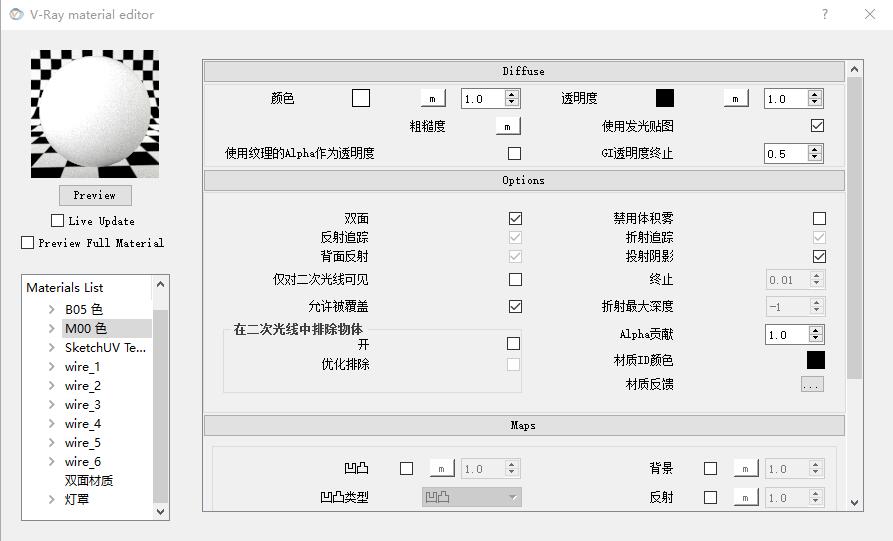Click the 反射 map 'm' button
Viewport: 893px width, 541px height.
click(x=744, y=497)
